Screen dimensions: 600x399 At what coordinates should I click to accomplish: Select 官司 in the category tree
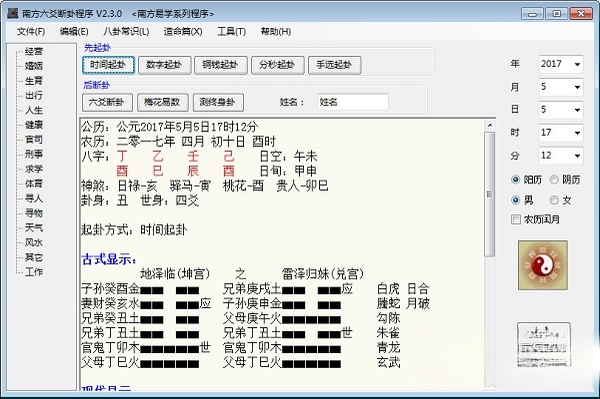(x=34, y=140)
